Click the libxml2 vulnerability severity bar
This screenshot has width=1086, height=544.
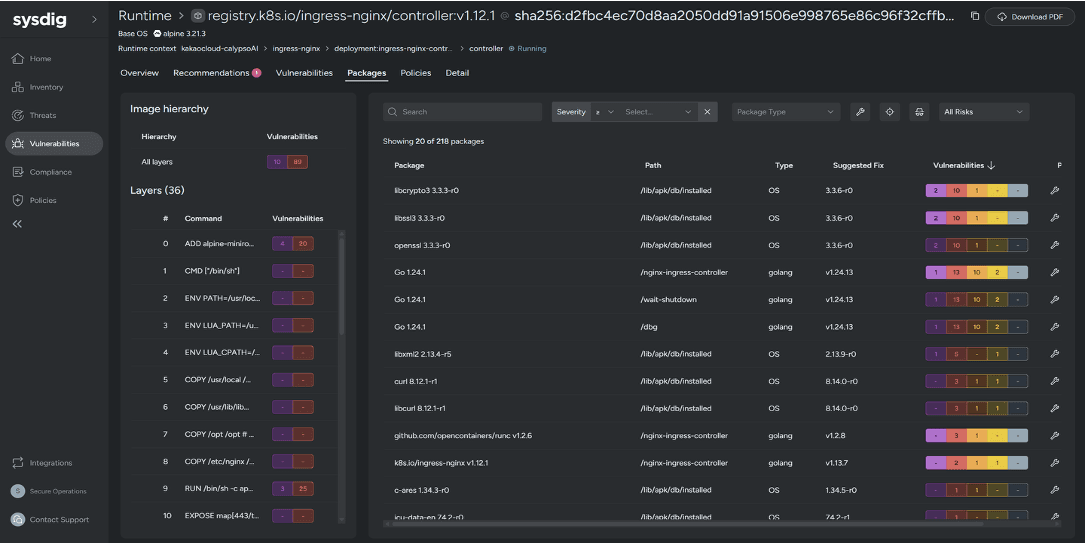977,354
